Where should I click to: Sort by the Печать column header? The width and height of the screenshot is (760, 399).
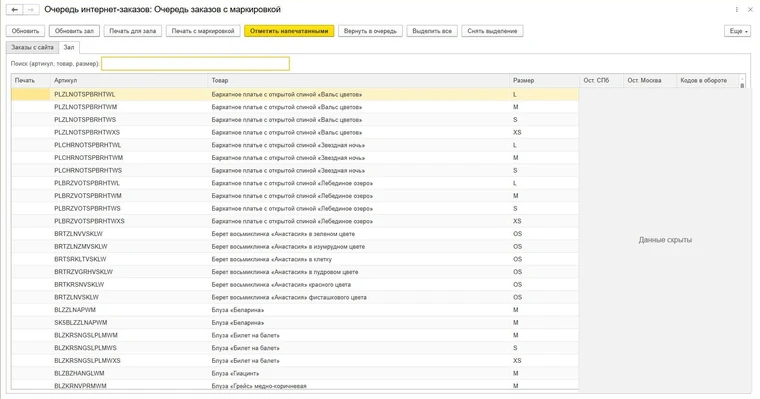point(31,80)
